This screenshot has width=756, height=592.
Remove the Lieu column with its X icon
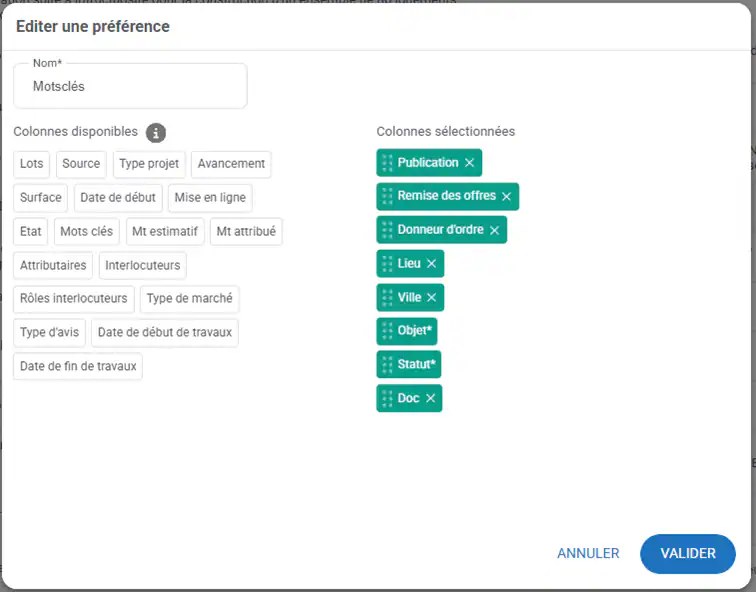(431, 264)
